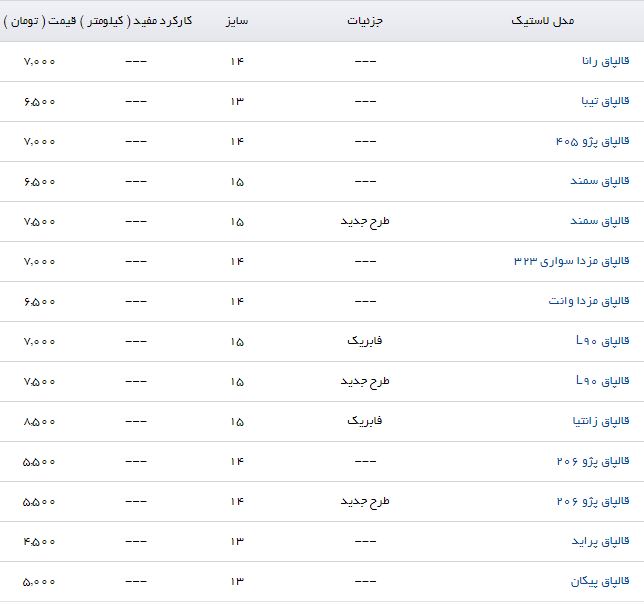The width and height of the screenshot is (644, 604).
Task: Open the قالپاق تیبا link
Action: point(605,101)
